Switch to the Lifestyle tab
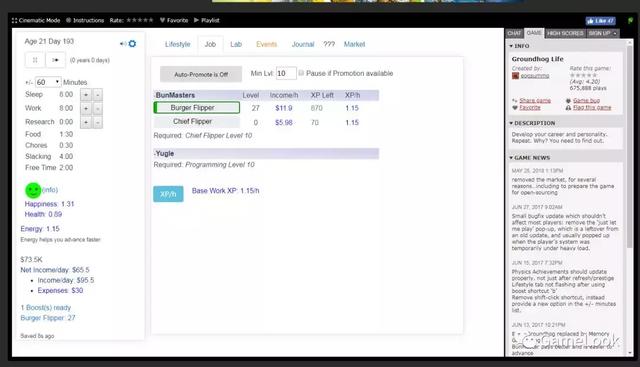The image size is (640, 367). click(x=178, y=44)
